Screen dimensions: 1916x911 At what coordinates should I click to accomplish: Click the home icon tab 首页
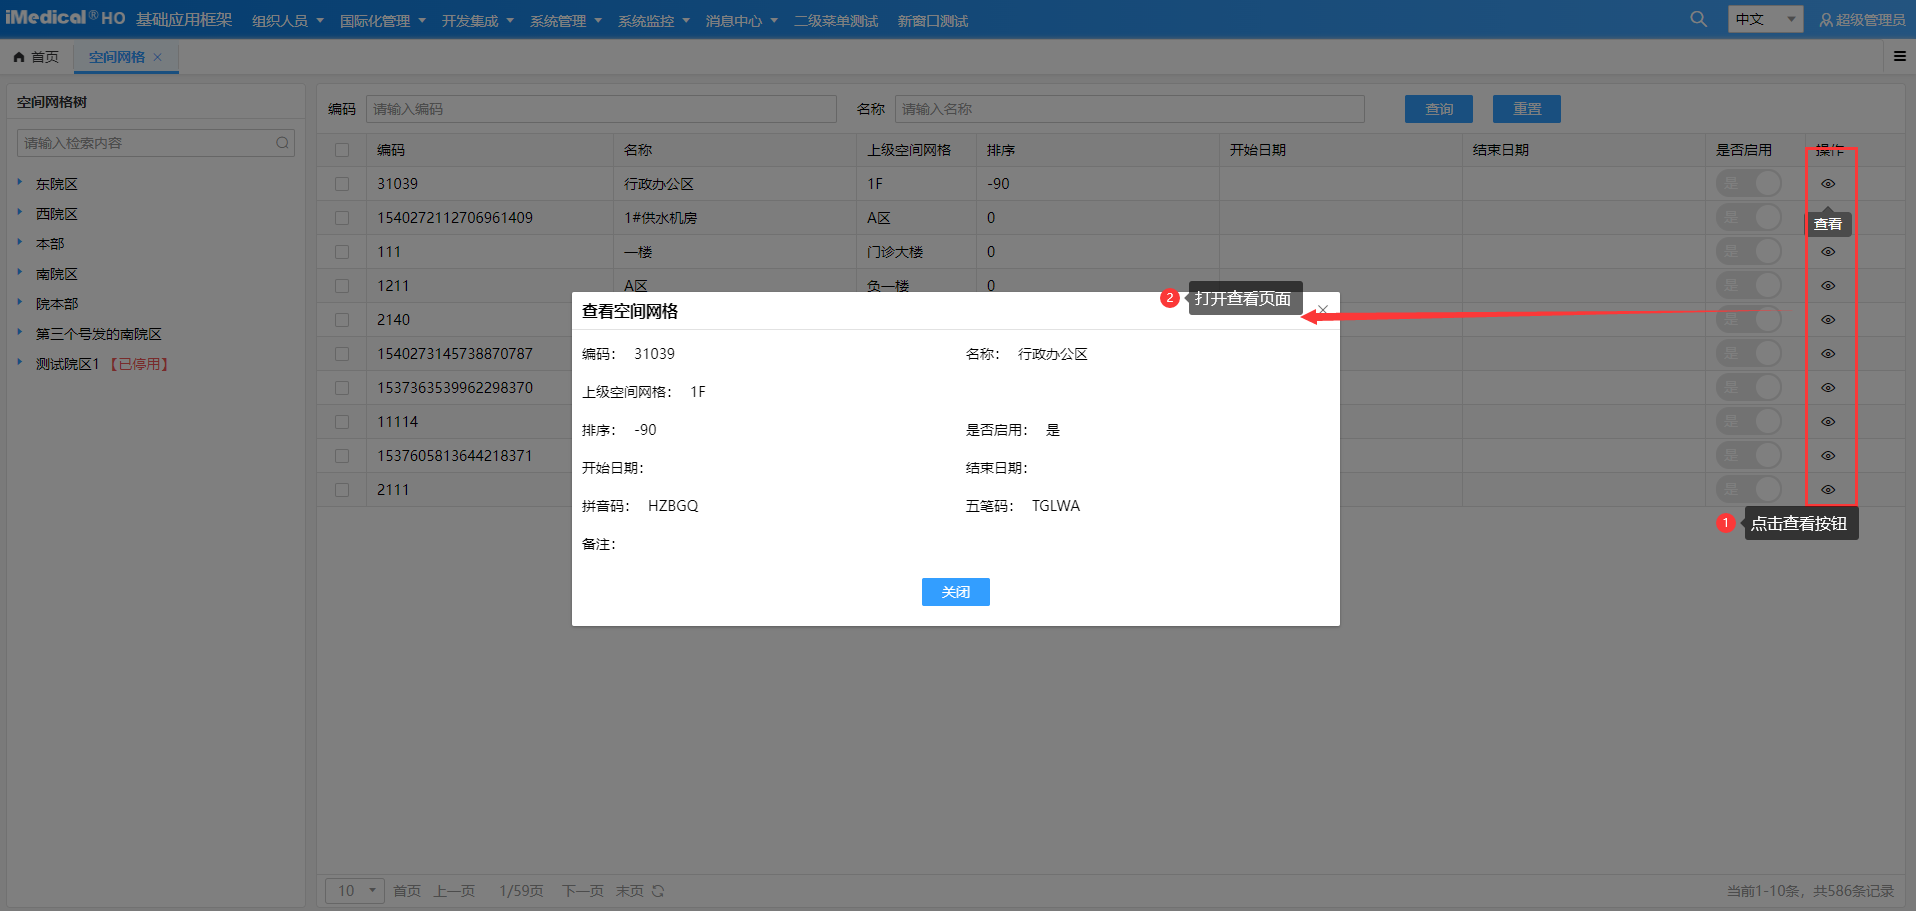pos(36,57)
